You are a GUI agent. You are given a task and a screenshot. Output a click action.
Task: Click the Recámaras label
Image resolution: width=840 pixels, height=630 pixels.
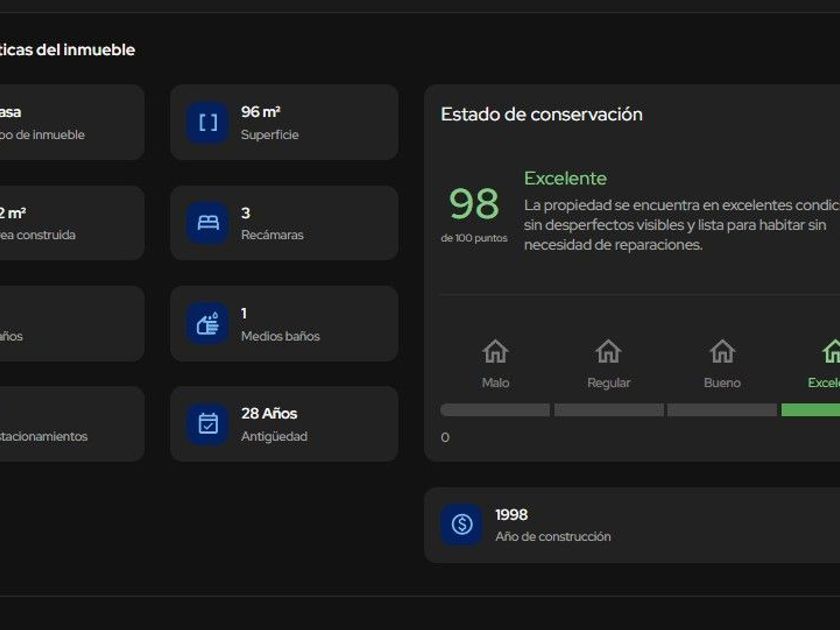[272, 235]
